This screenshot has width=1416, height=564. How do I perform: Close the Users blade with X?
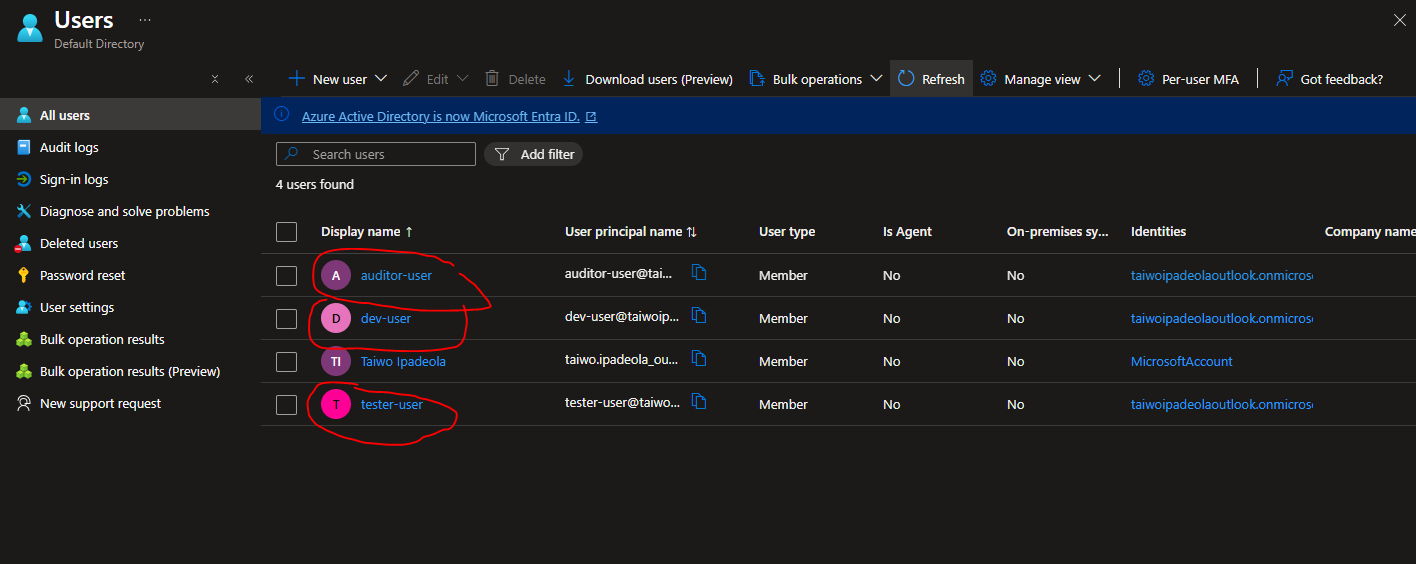tap(1399, 20)
